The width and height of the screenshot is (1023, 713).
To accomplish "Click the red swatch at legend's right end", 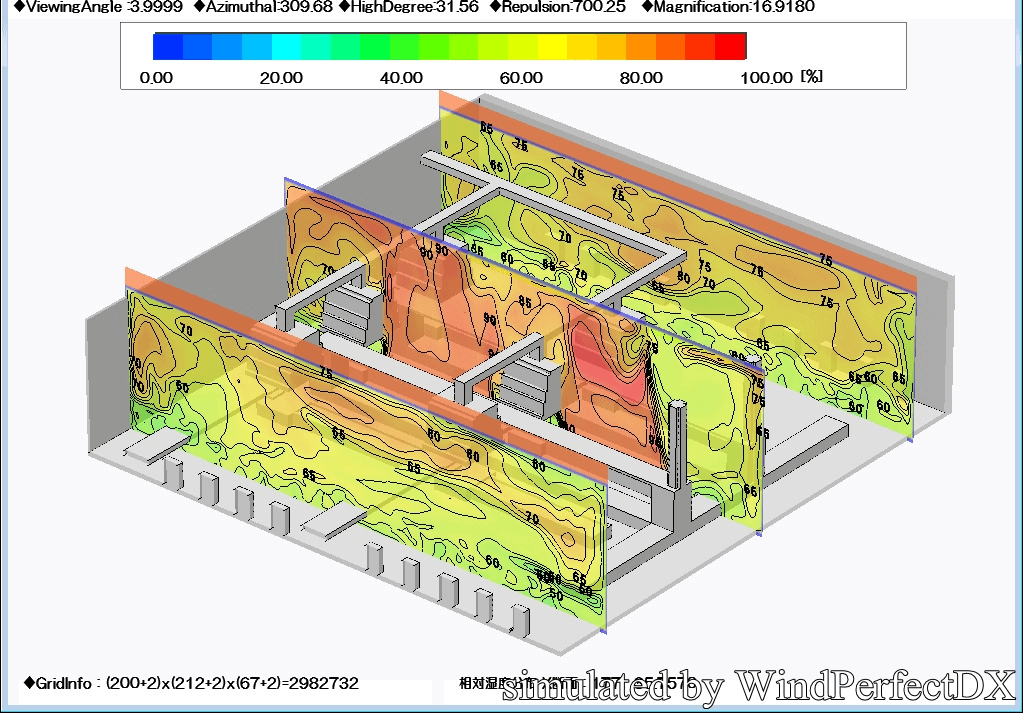I will point(731,46).
